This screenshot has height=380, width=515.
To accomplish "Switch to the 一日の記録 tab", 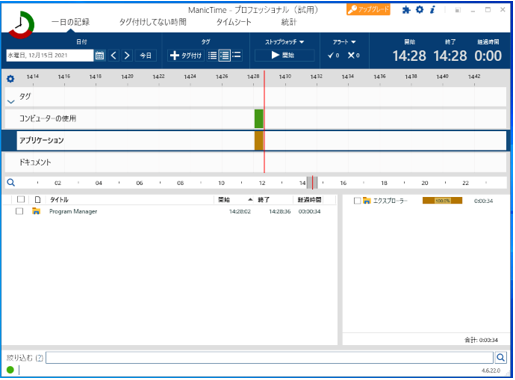I will (x=70, y=22).
